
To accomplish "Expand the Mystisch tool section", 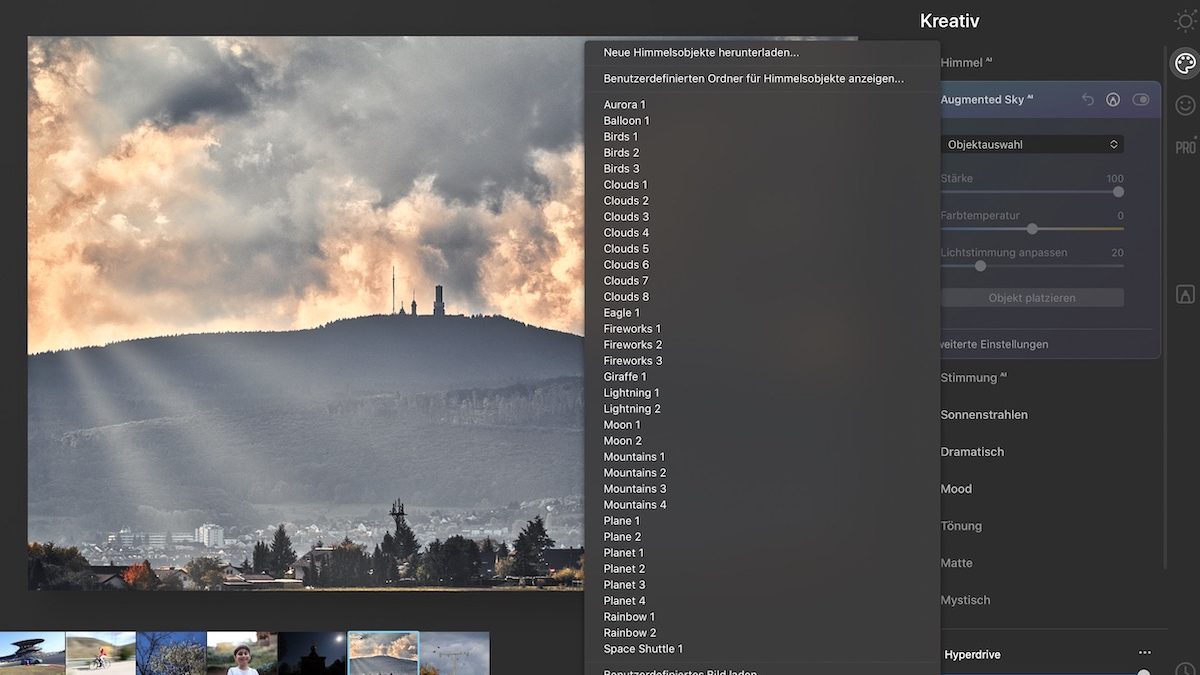I will pos(965,600).
